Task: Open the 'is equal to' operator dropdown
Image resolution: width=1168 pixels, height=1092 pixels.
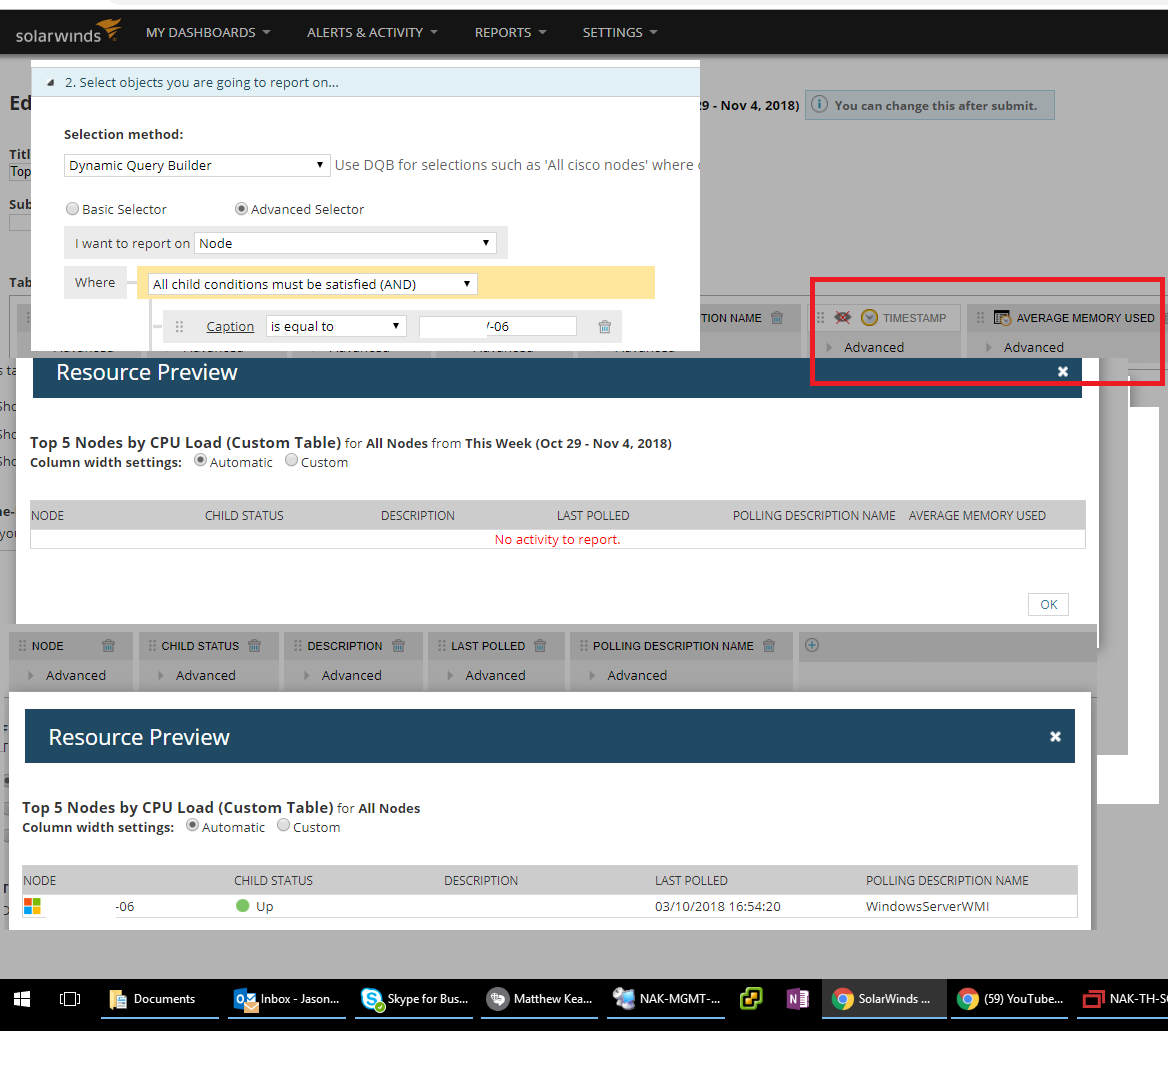Action: pos(336,326)
